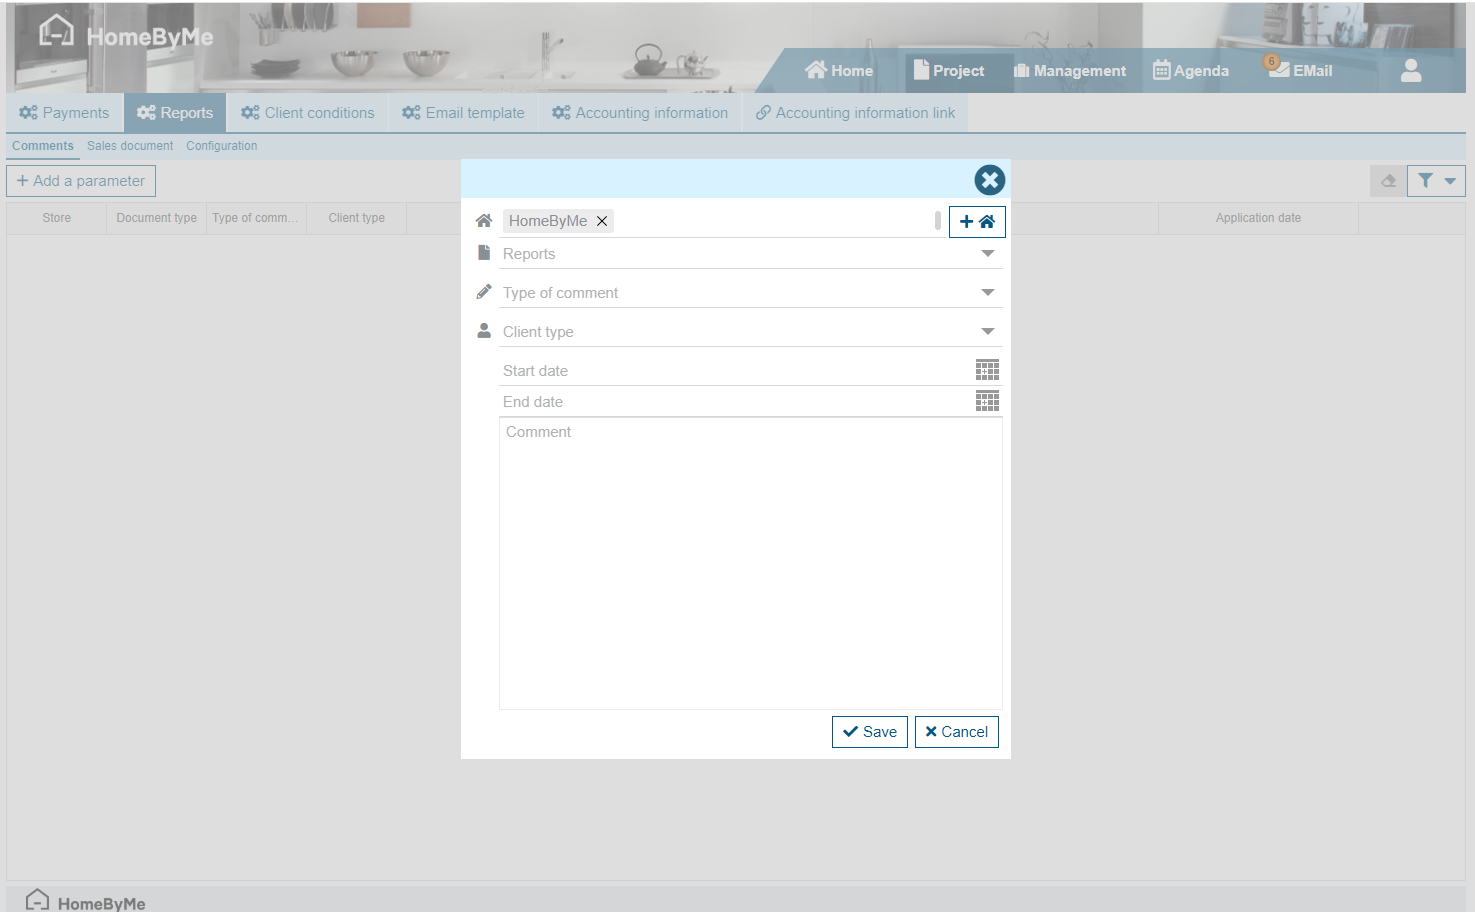Switch to the Payments tab

64,113
